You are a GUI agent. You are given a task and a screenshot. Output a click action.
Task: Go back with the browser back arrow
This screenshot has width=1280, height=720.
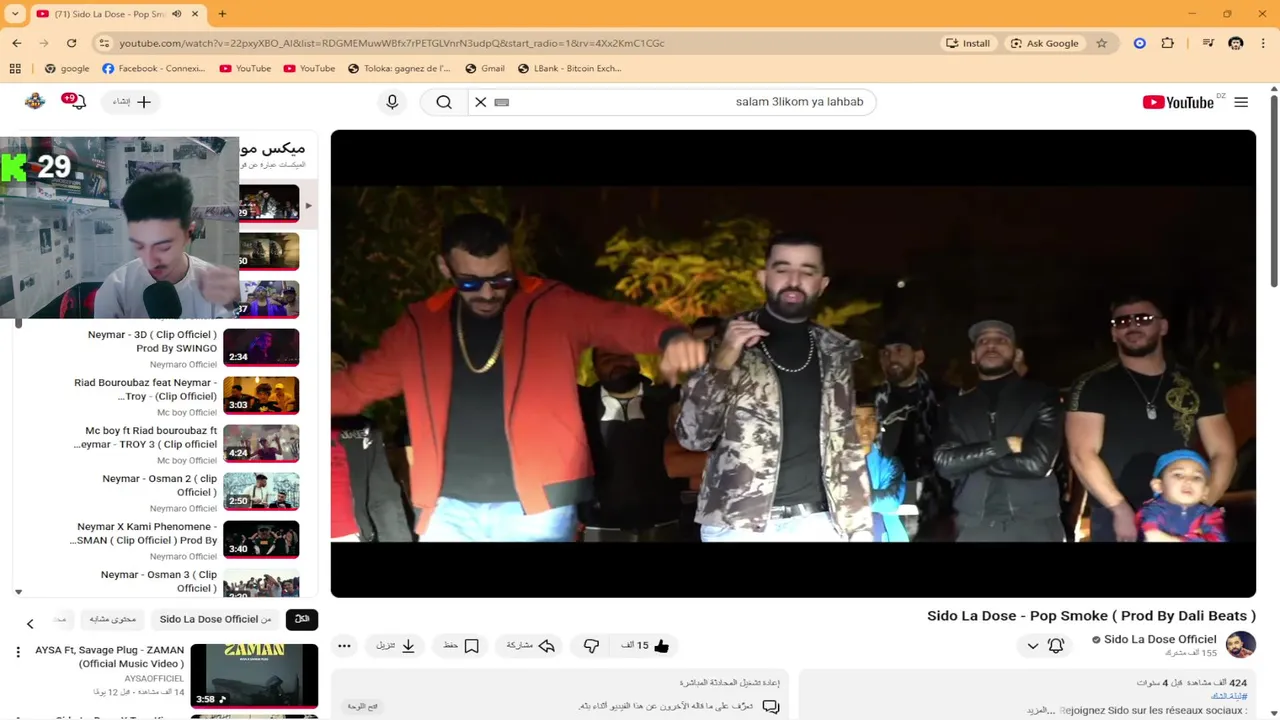(x=17, y=43)
